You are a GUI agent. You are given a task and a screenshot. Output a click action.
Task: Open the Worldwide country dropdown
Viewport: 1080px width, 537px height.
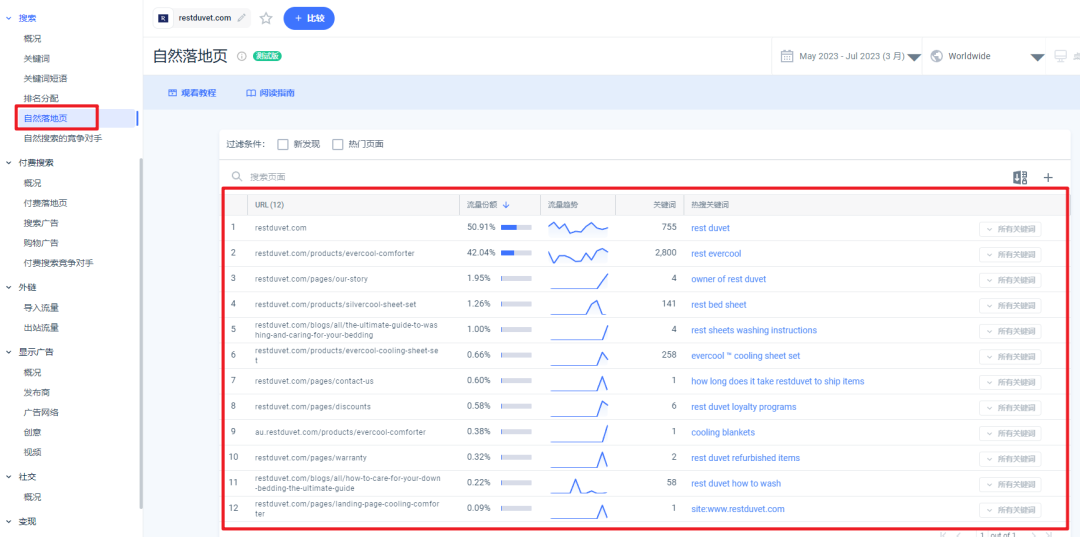[x=1038, y=57]
